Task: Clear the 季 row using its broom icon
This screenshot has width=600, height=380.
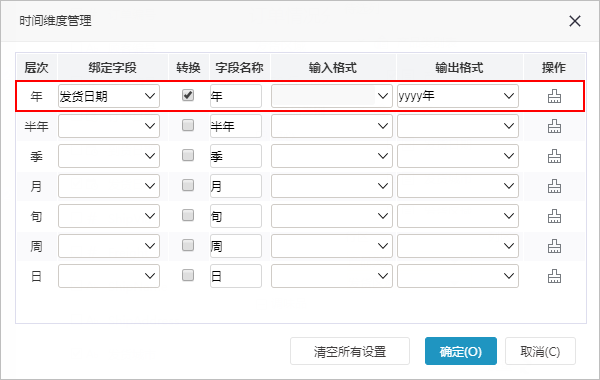Action: [554, 156]
